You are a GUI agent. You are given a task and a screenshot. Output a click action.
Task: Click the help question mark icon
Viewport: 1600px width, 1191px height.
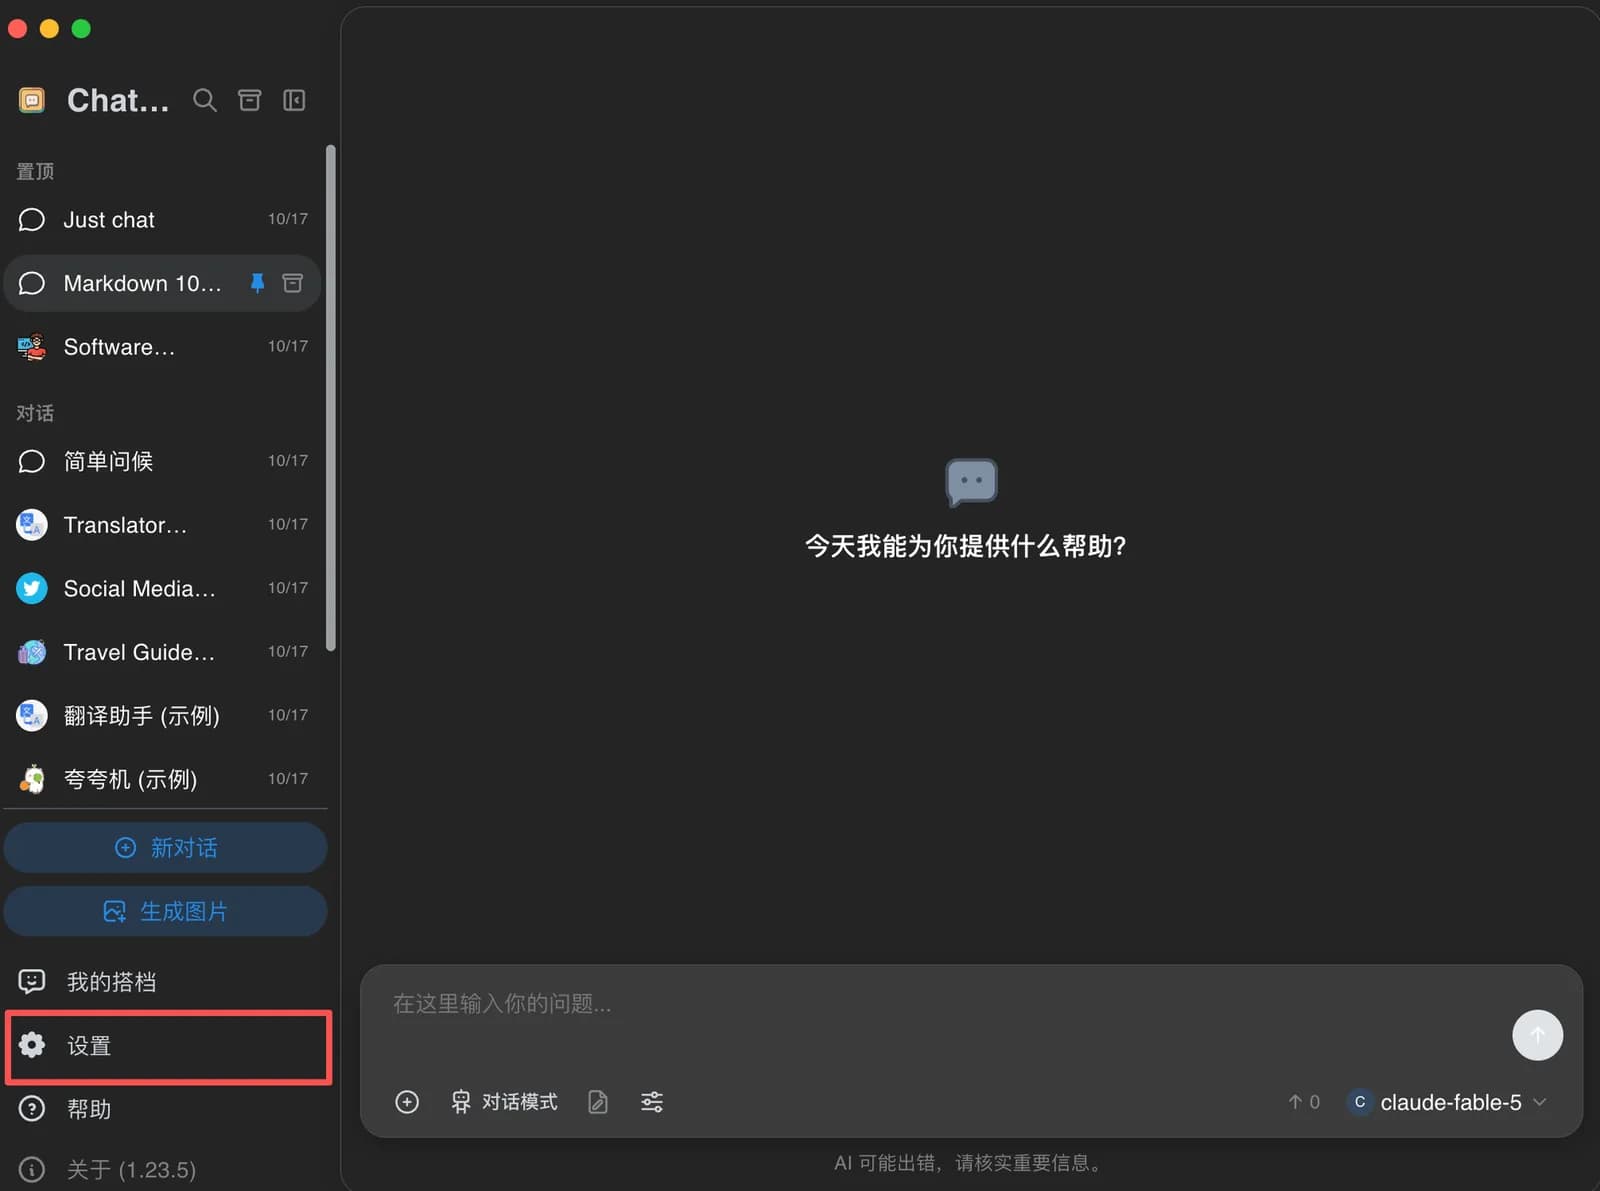32,1109
